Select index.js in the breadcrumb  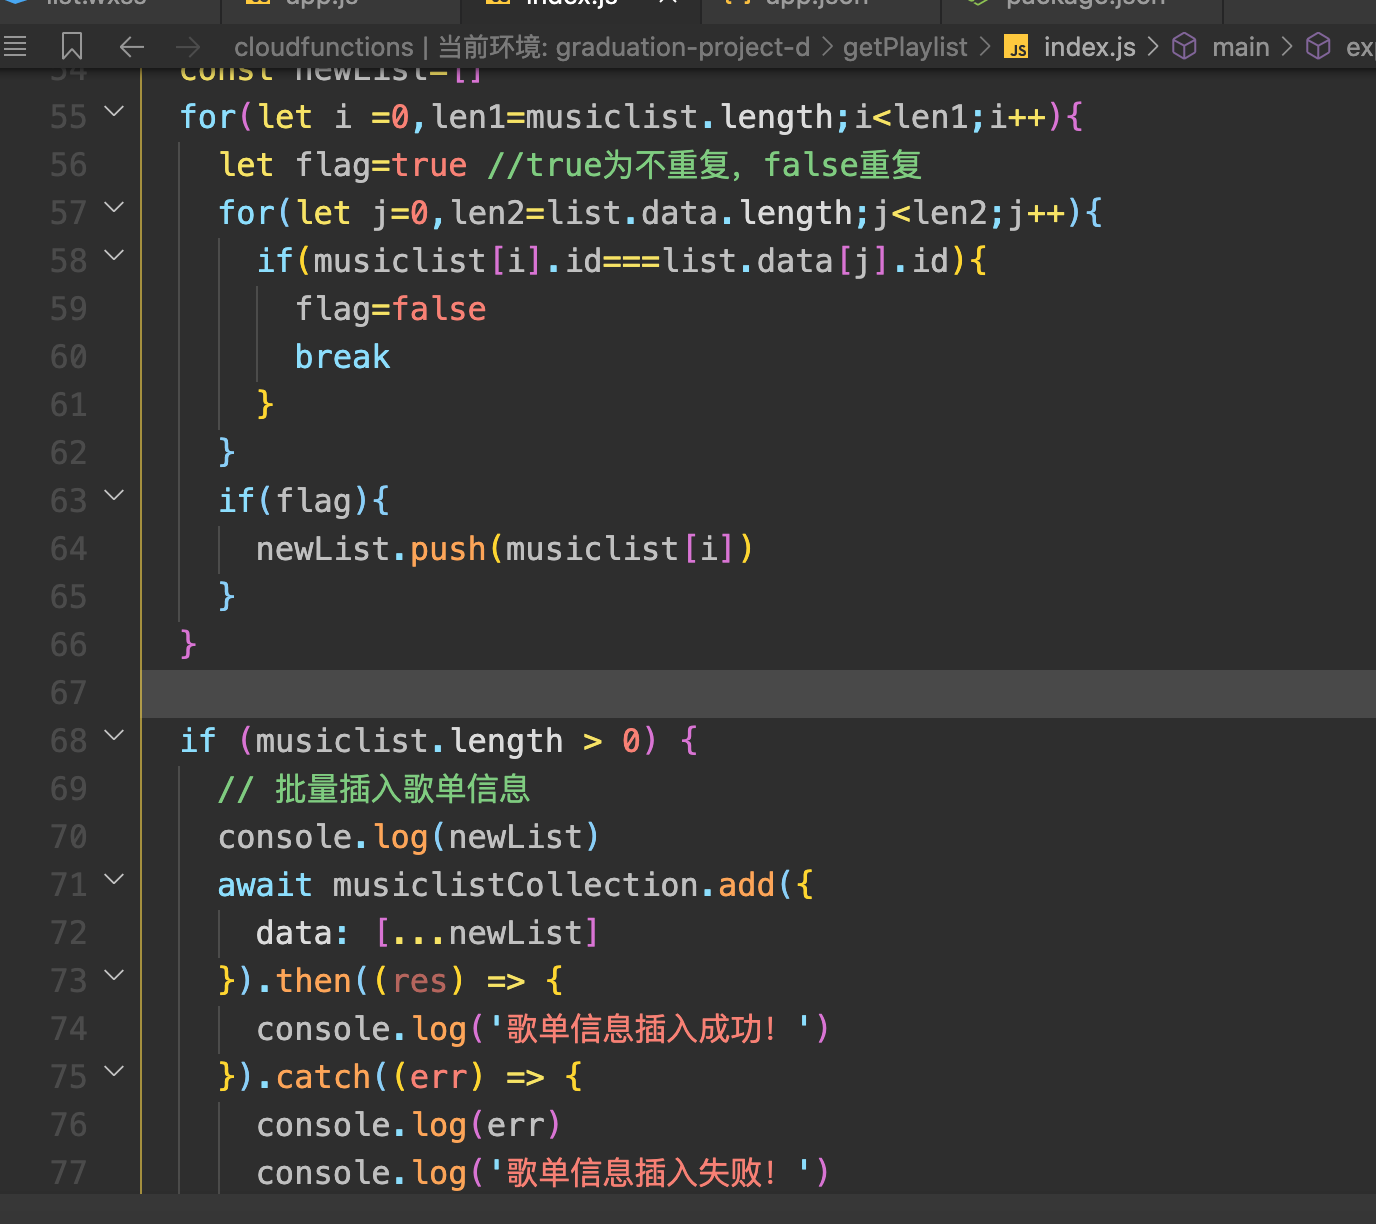[x=1089, y=47]
